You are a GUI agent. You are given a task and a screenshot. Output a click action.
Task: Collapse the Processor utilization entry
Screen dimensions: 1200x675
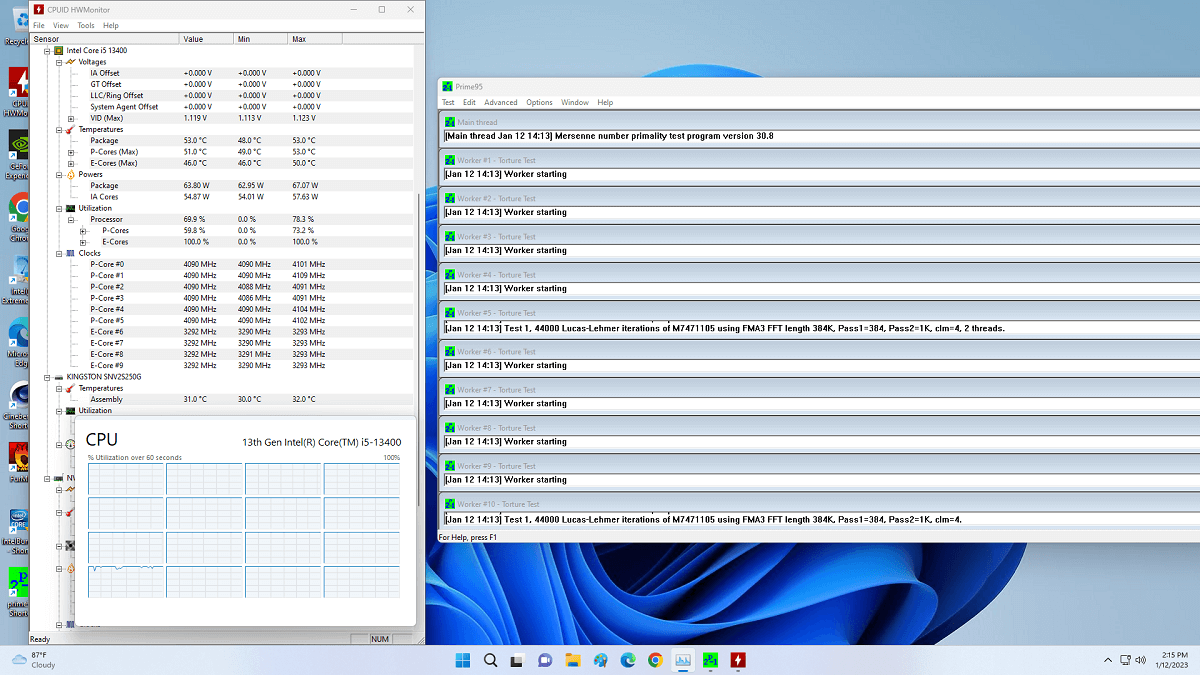coord(71,219)
